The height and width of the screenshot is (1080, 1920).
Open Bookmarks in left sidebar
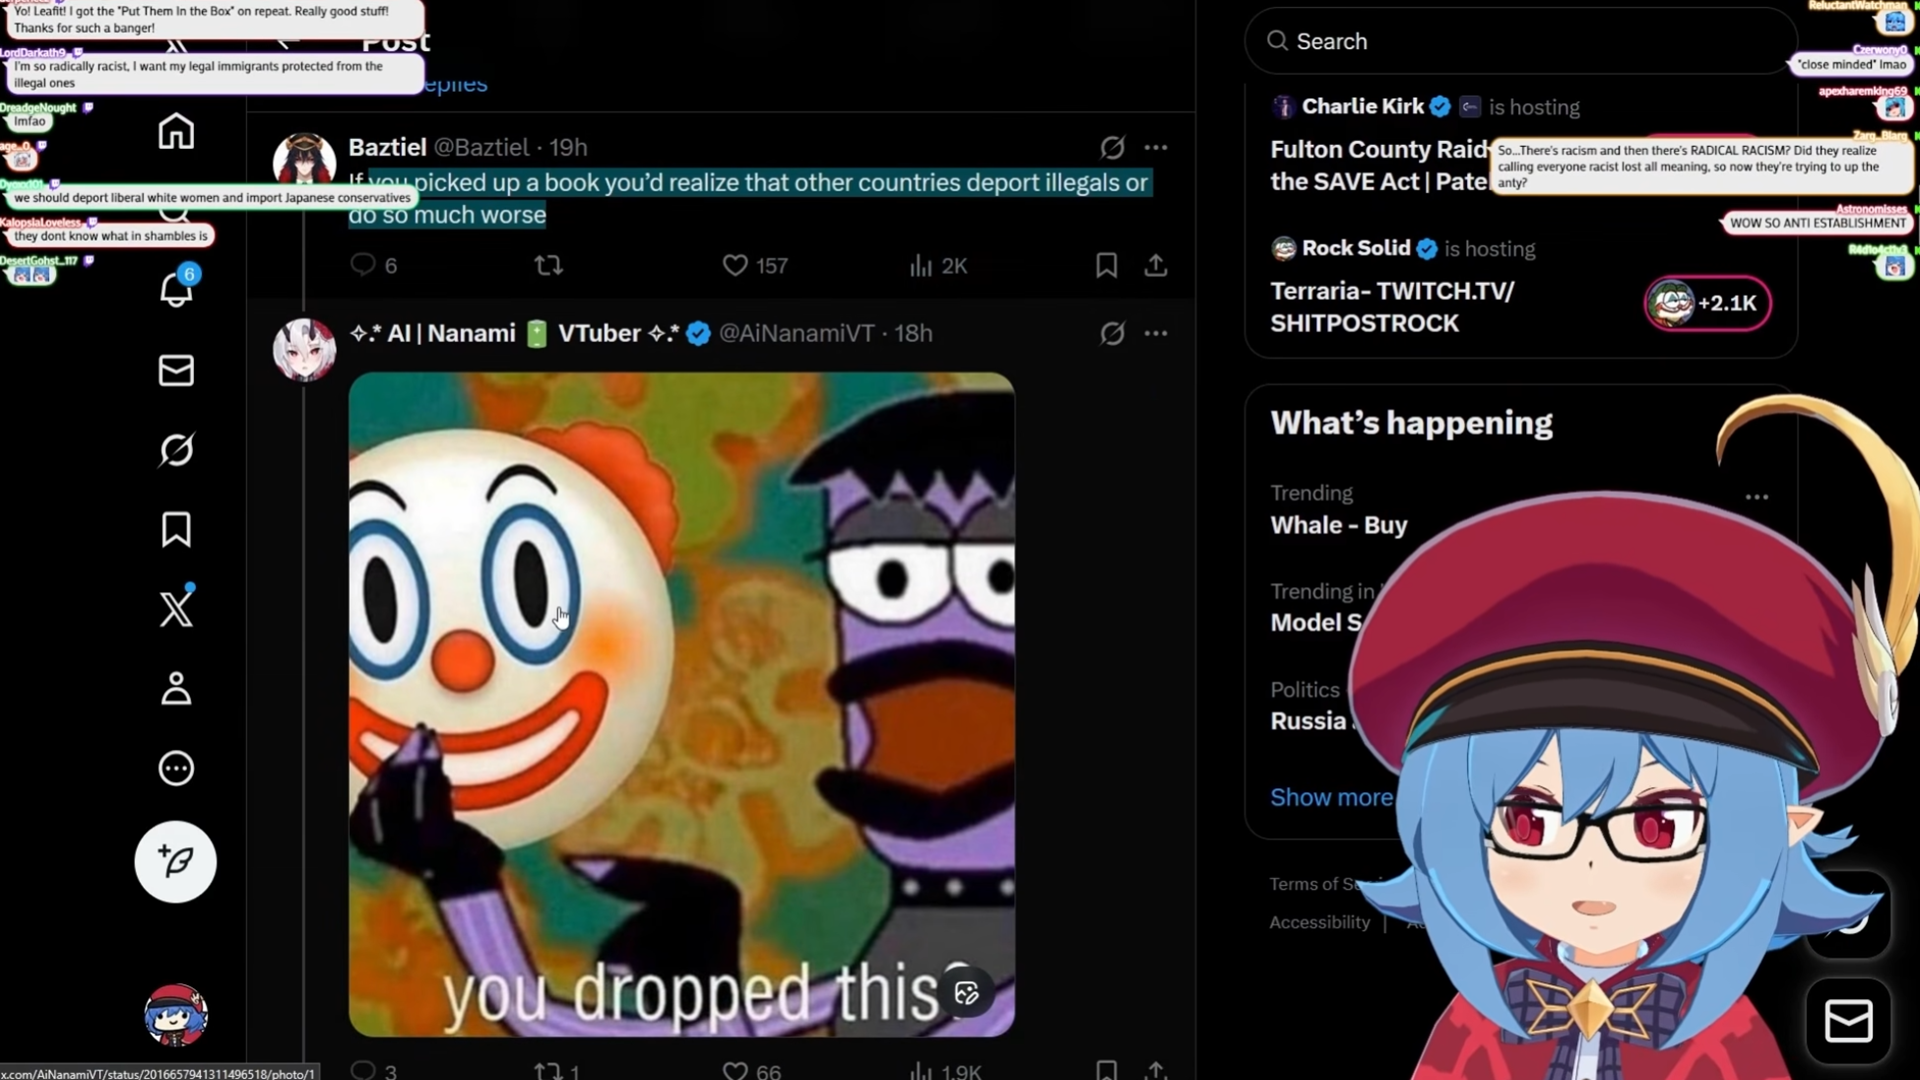176,529
